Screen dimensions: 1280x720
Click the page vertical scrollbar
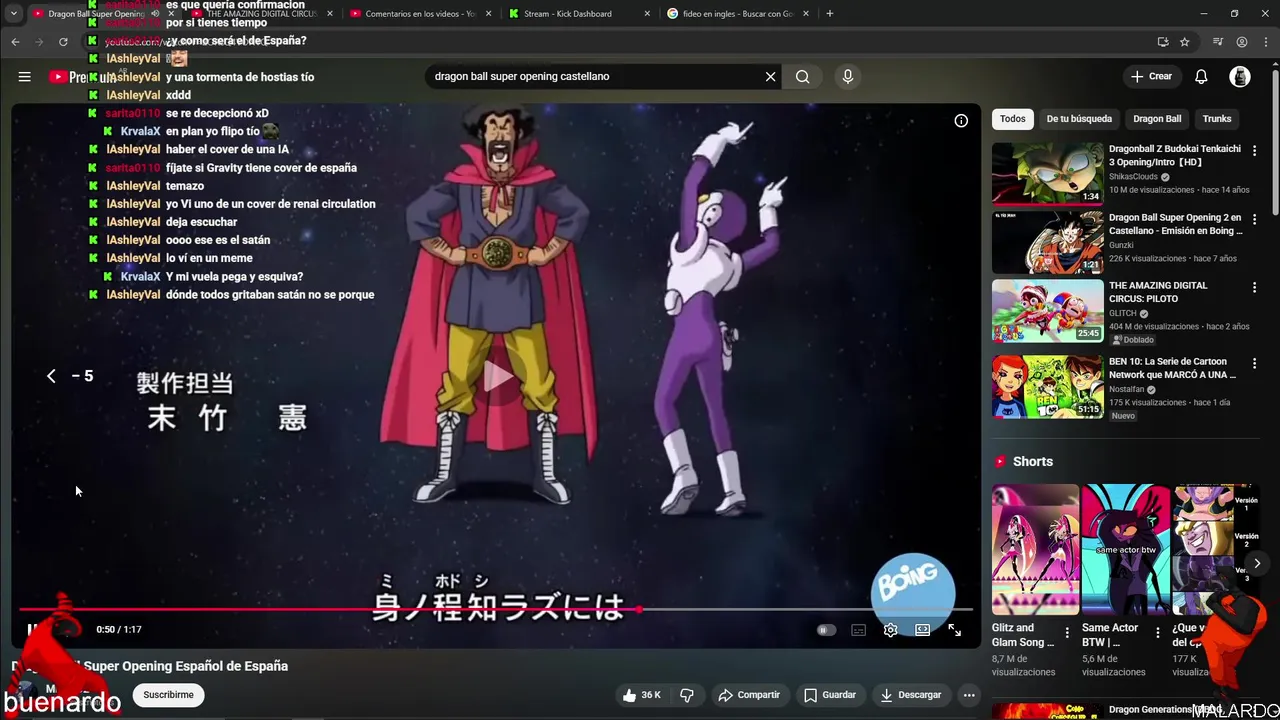[1275, 140]
